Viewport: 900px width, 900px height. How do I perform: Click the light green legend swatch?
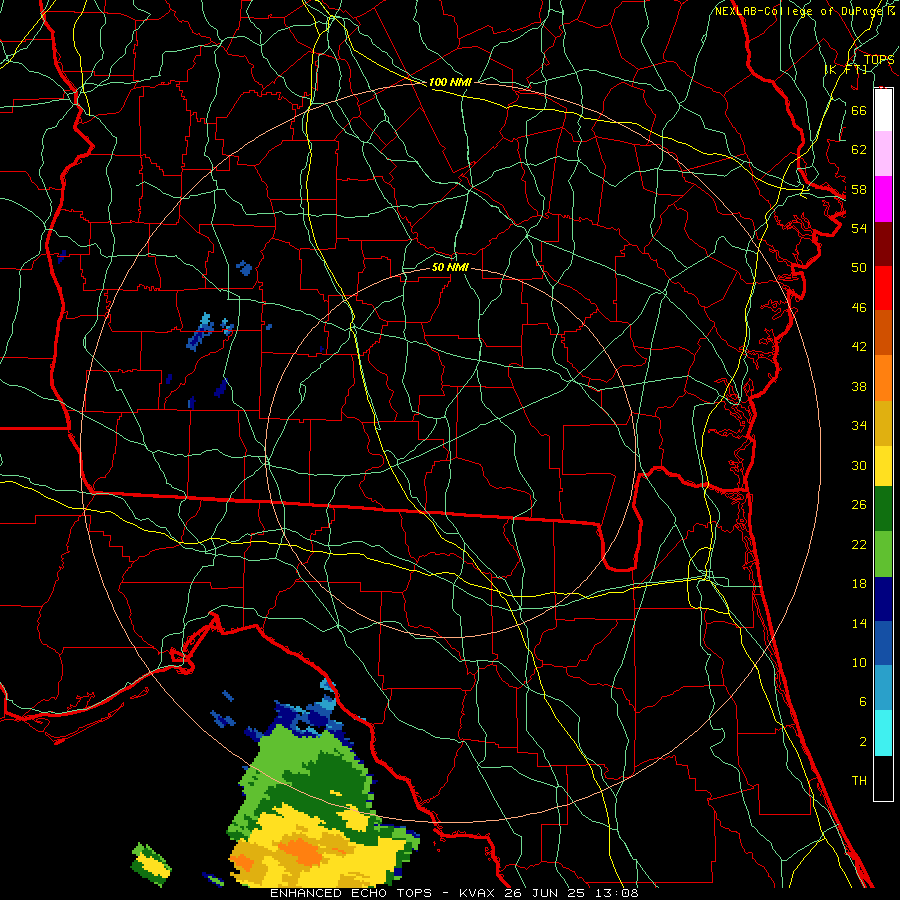tap(883, 554)
